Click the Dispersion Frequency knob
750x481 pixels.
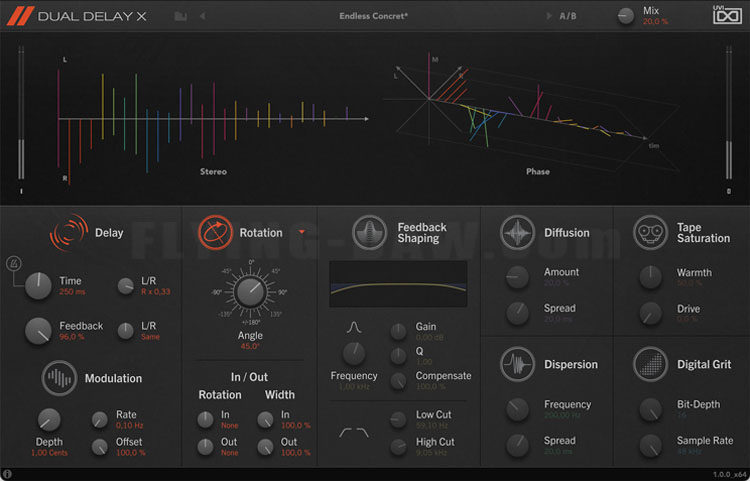tap(517, 409)
